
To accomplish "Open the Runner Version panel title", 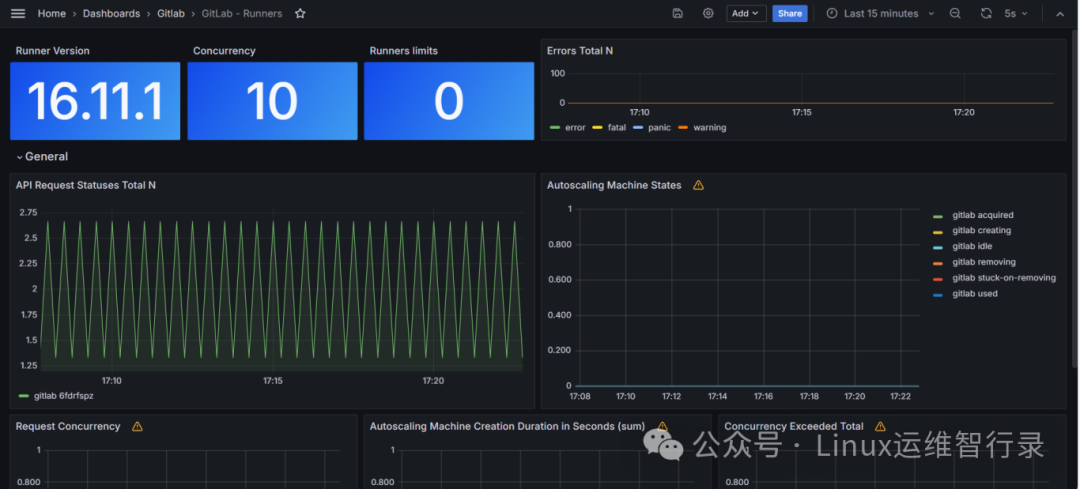I will tap(52, 51).
